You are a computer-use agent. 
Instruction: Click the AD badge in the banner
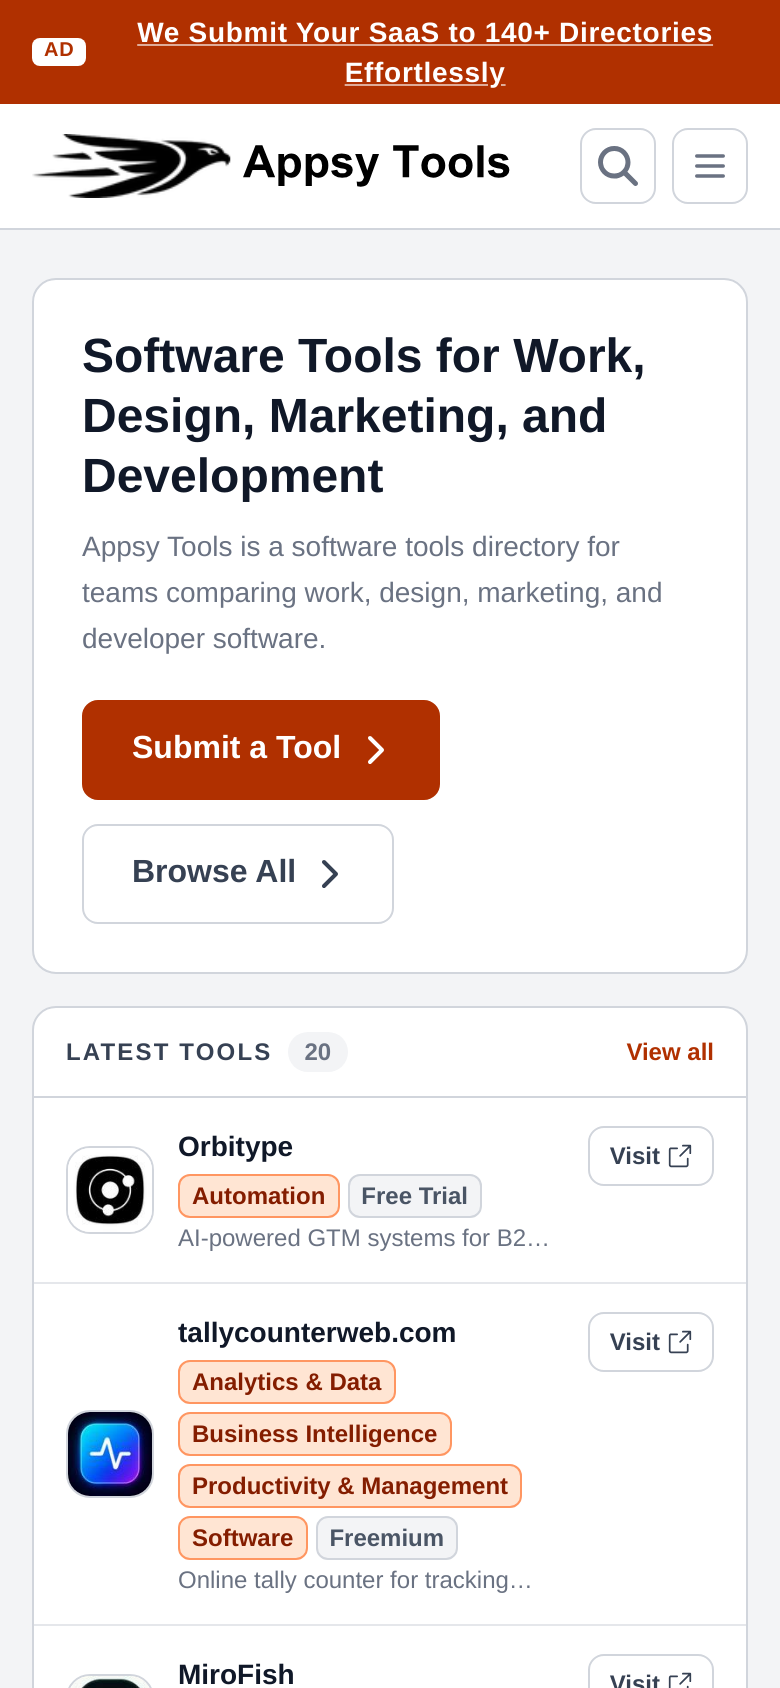59,51
